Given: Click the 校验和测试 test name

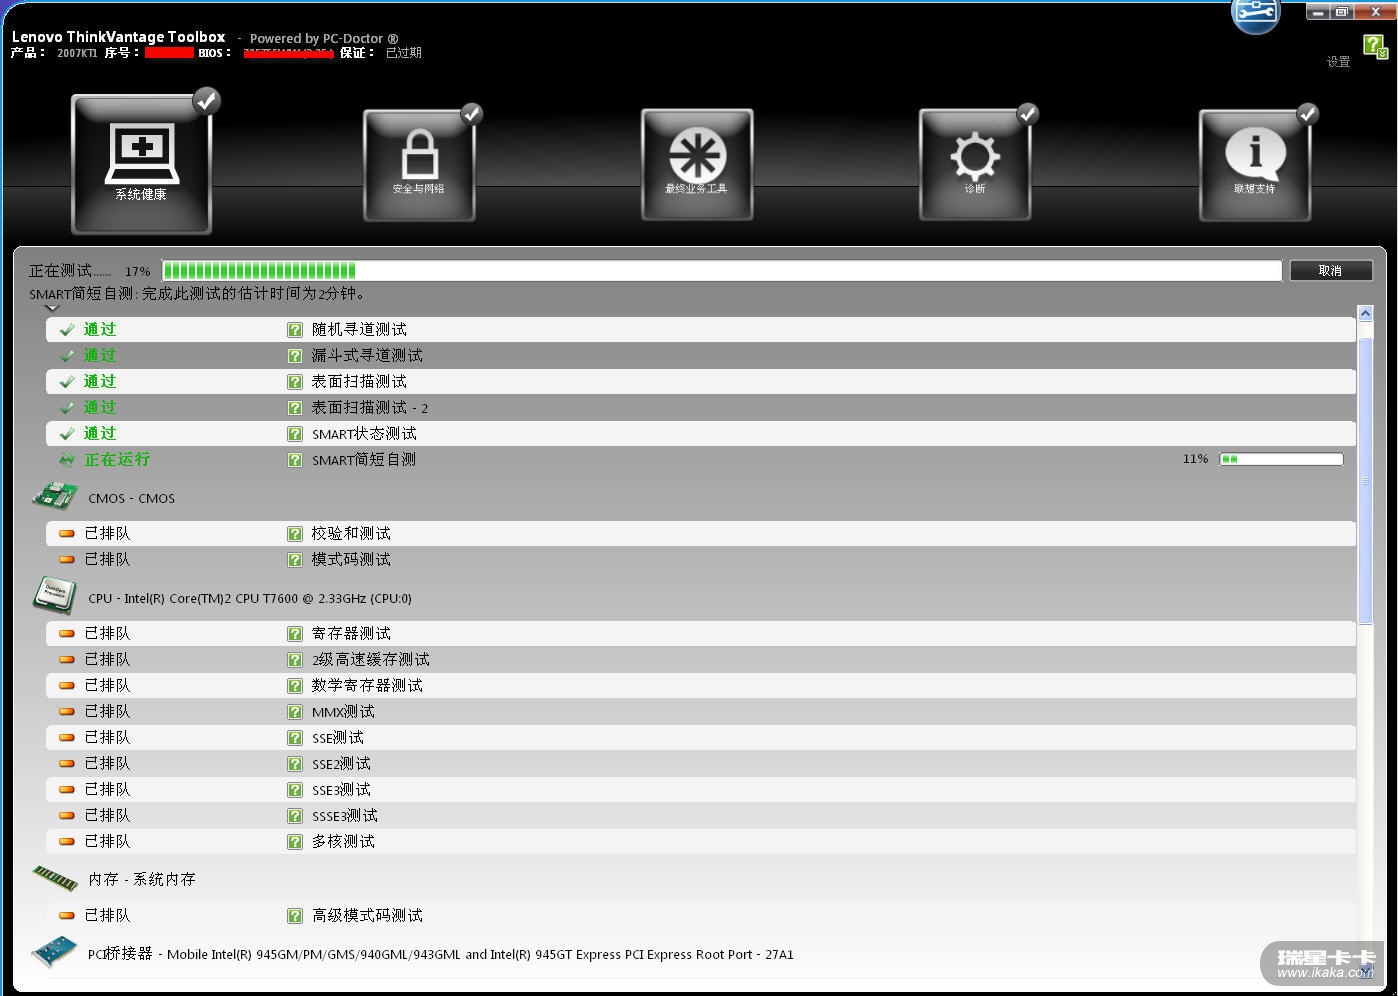Looking at the screenshot, I should click(351, 534).
